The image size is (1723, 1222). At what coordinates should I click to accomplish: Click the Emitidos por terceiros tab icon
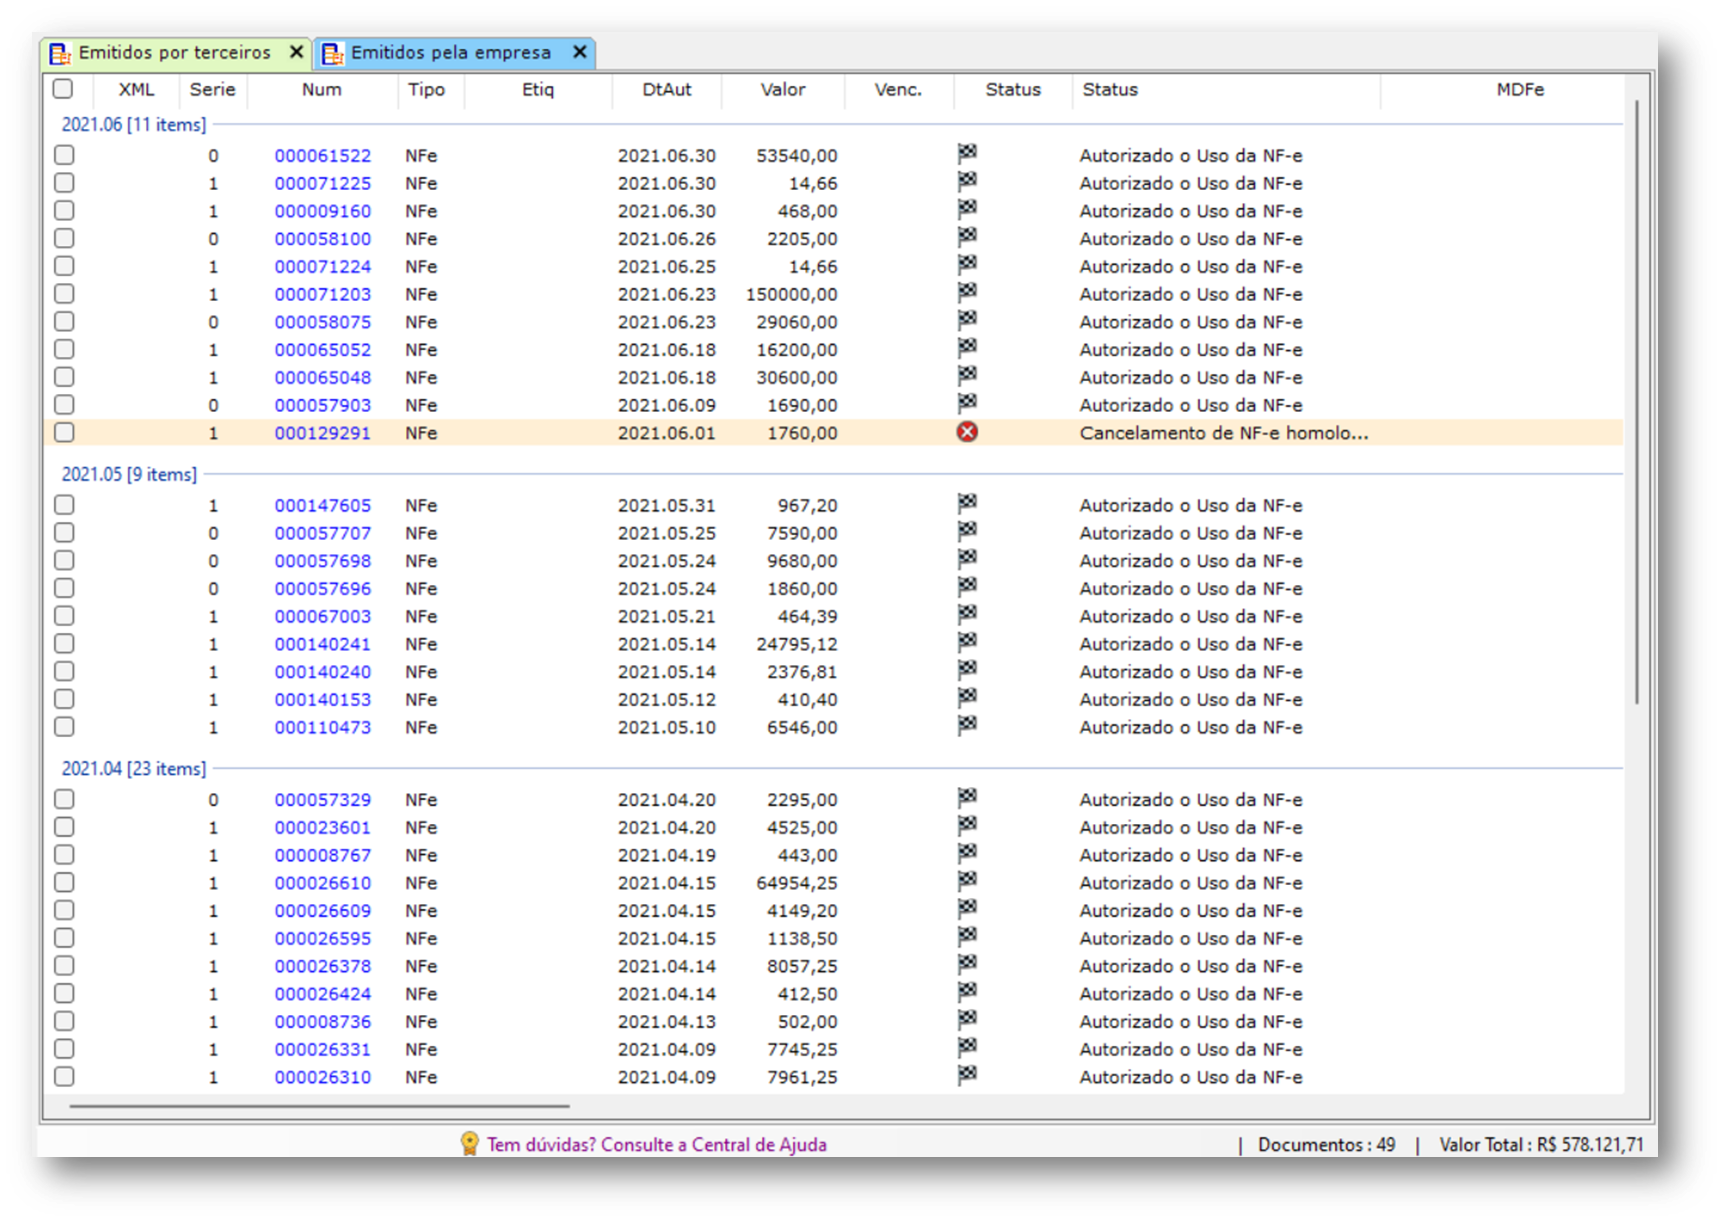(60, 53)
